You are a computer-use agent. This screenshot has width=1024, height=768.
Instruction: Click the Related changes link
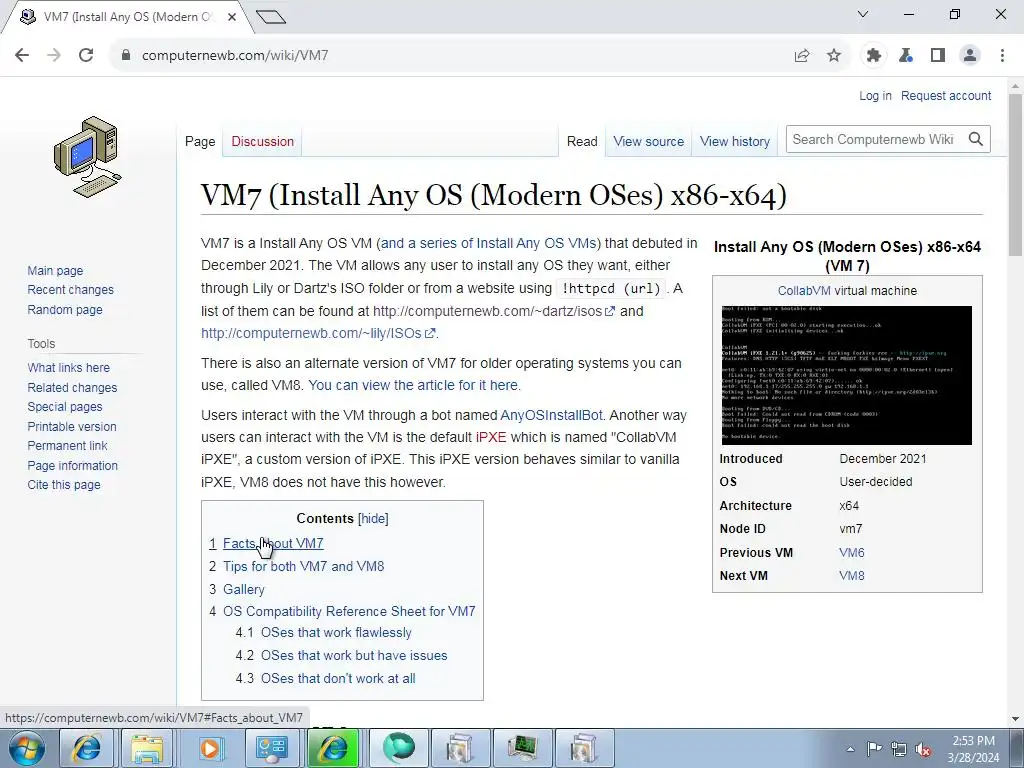[72, 387]
